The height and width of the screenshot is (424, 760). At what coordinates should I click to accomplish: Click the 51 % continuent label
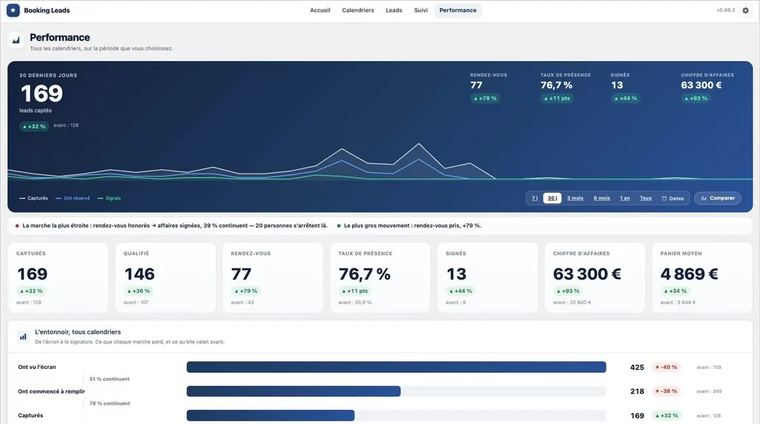tap(110, 379)
